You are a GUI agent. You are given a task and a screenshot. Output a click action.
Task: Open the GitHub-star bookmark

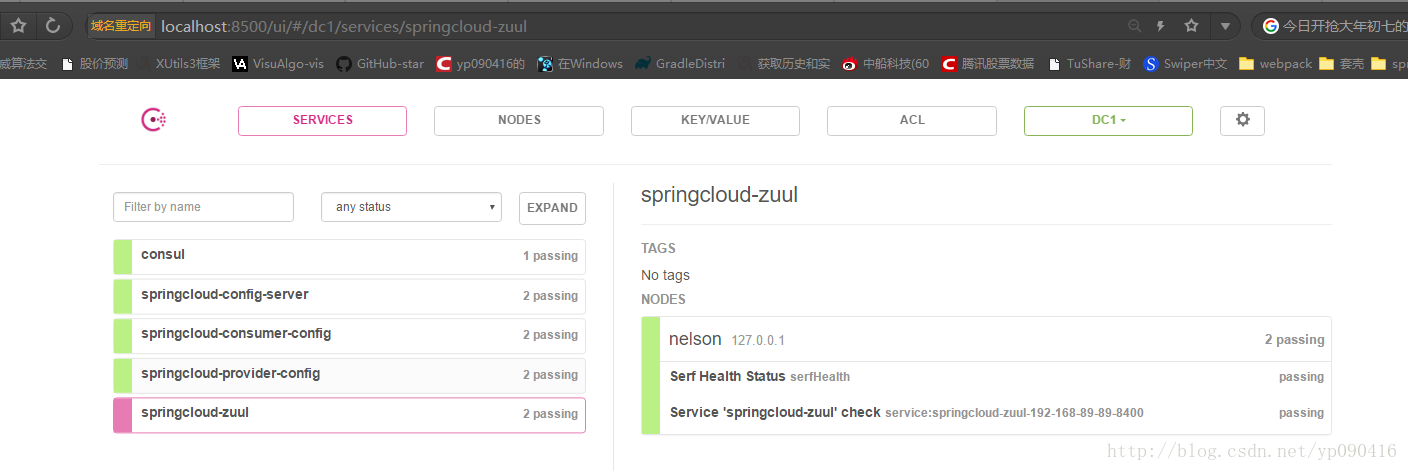click(x=380, y=64)
